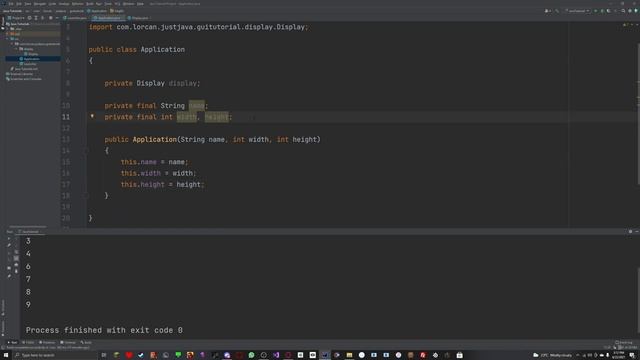Run the application with green play button
Screen dimensions: 640x360
[596, 11]
